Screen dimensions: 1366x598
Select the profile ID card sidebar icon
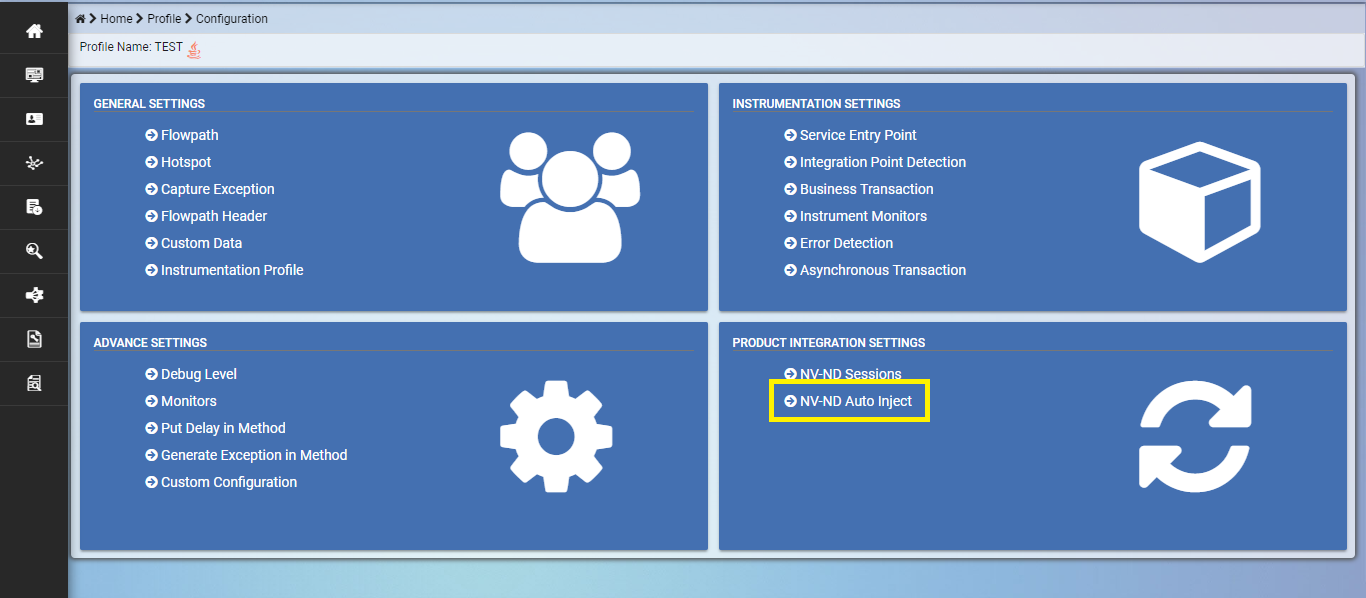click(34, 119)
